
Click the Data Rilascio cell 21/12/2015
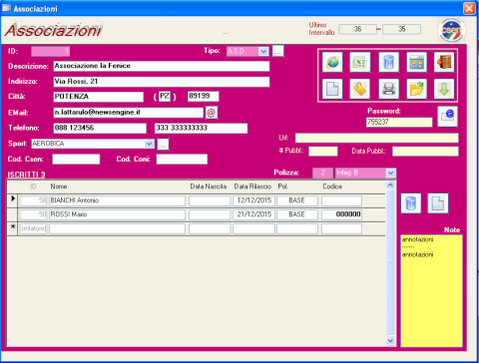[254, 215]
